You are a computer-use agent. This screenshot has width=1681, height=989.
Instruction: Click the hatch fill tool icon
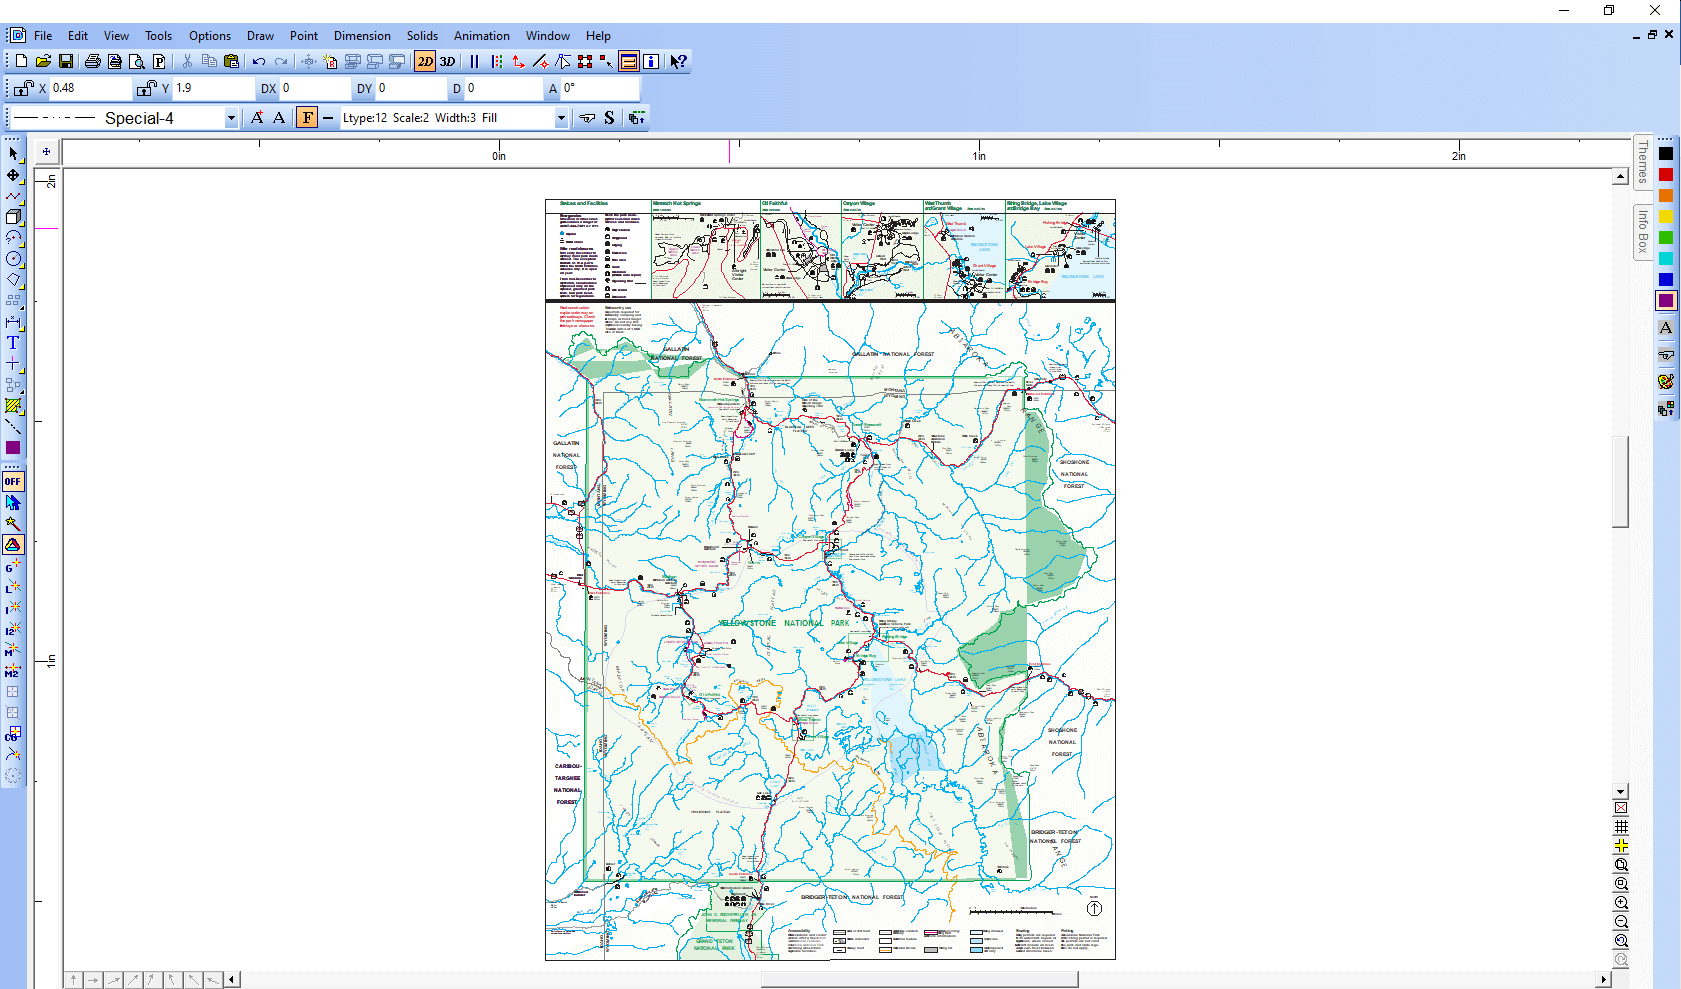pos(13,406)
